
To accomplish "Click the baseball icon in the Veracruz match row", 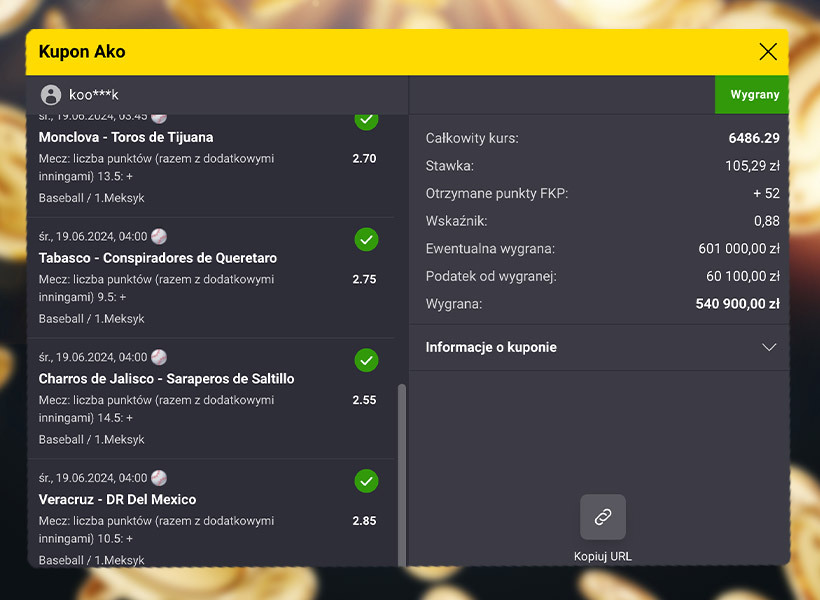I will 159,478.
